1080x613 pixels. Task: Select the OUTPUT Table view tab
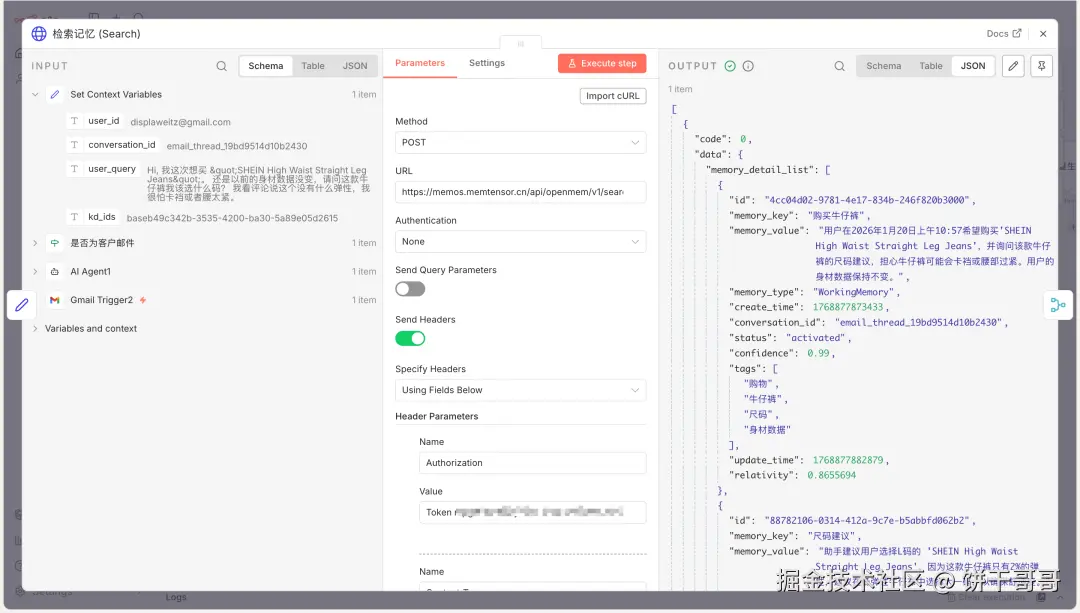point(931,66)
